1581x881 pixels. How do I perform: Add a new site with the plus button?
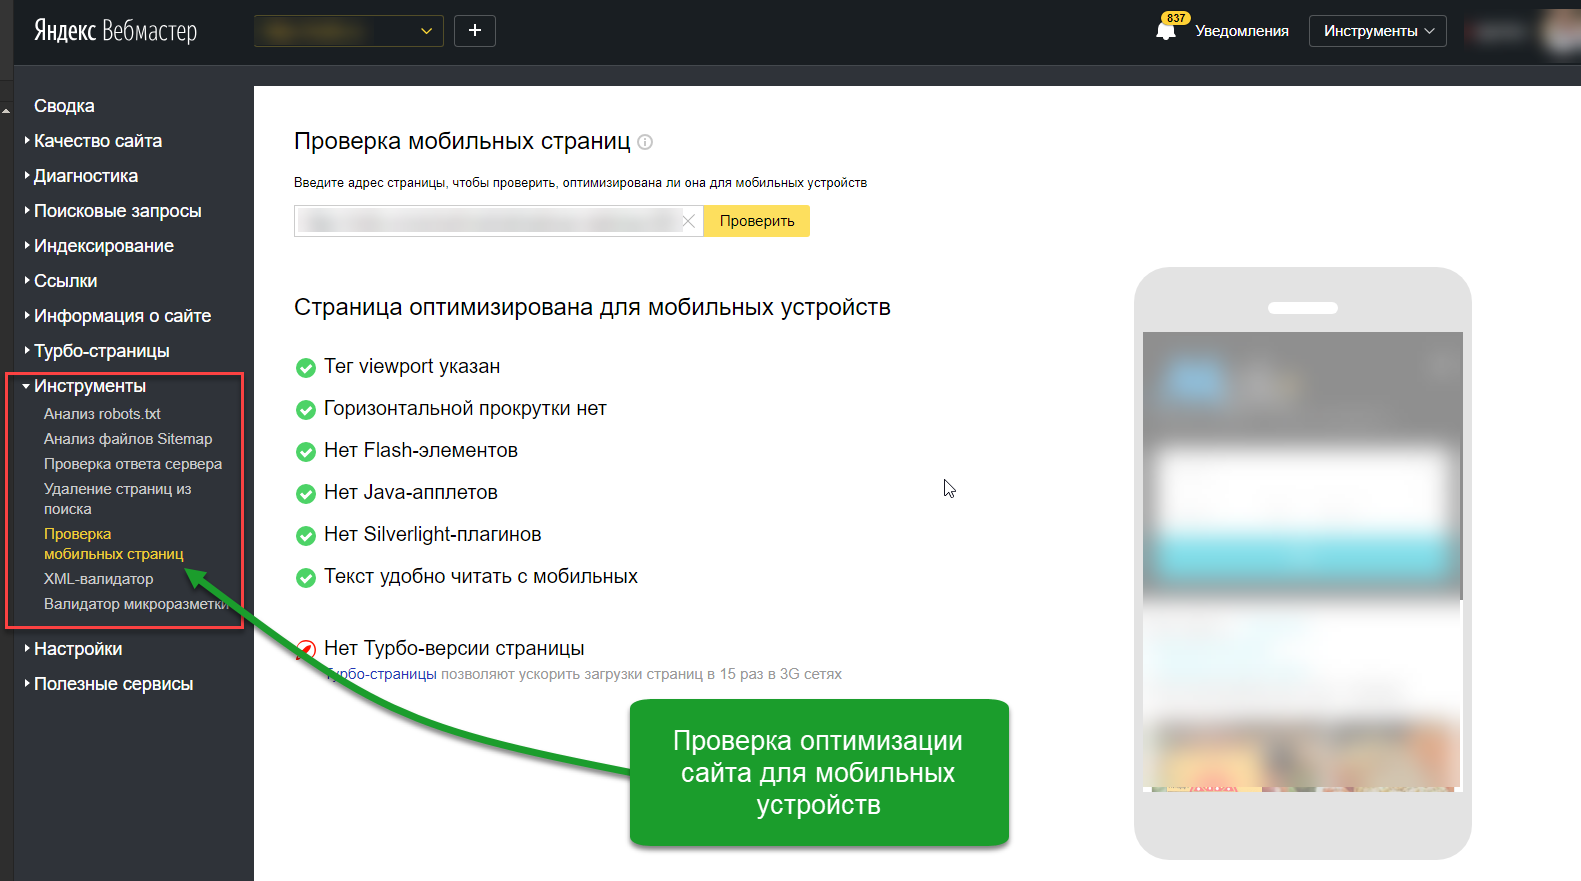click(x=475, y=31)
